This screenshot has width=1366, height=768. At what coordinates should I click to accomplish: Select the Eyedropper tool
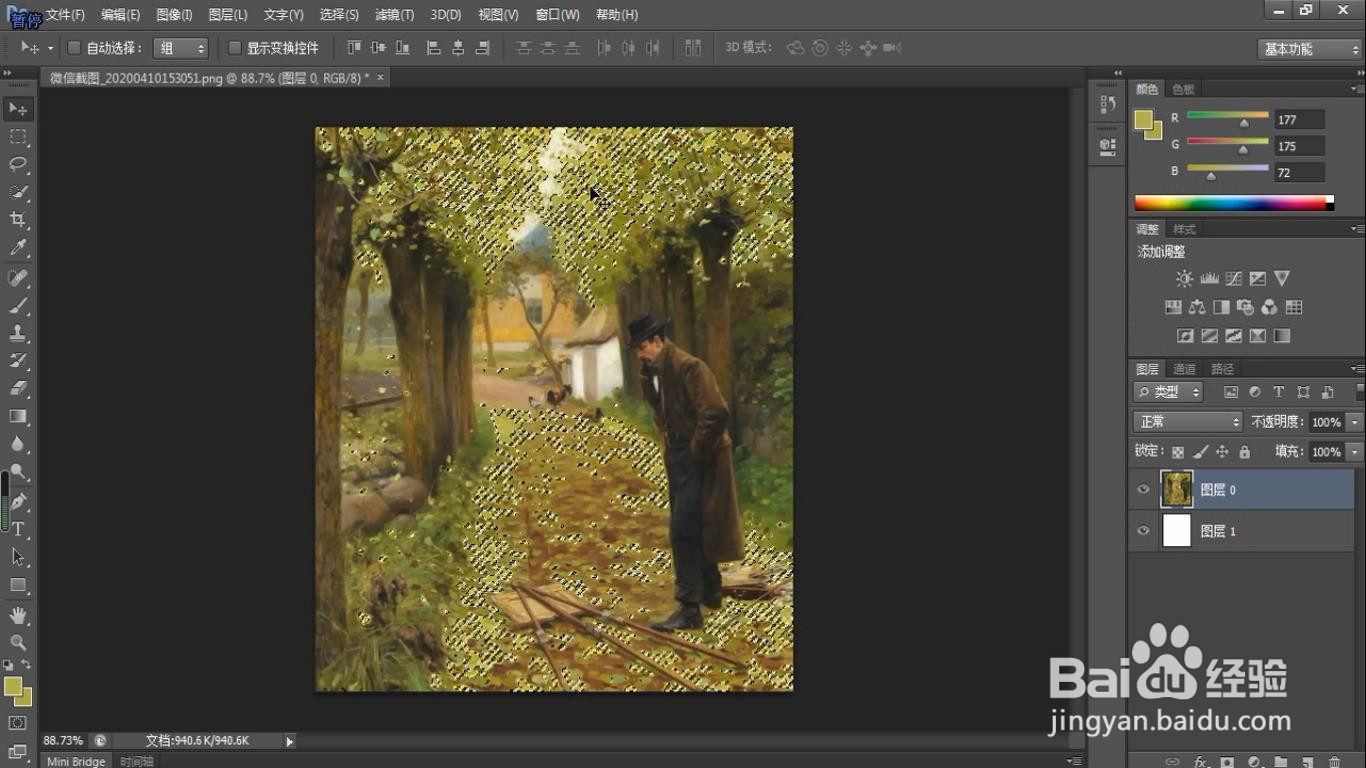pos(18,248)
